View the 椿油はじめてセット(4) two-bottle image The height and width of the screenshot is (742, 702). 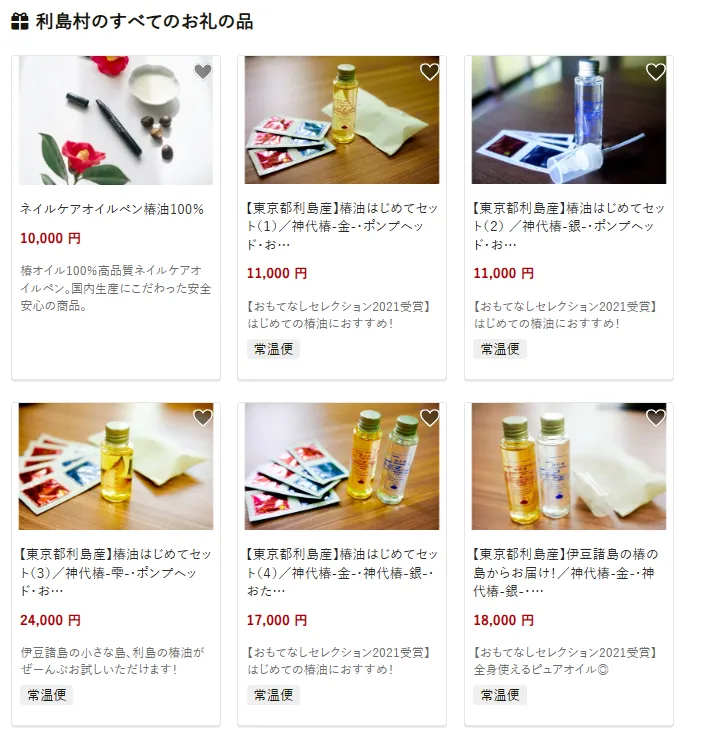click(342, 466)
